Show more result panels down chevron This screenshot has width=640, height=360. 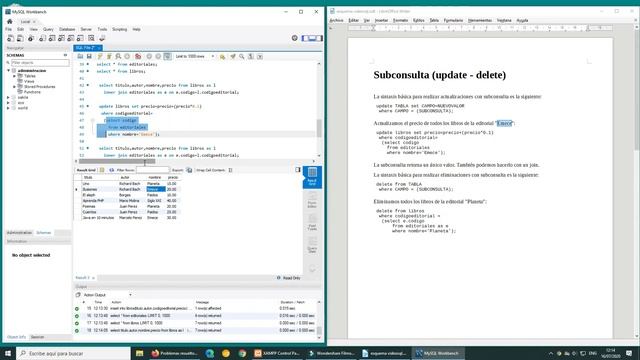point(312,269)
